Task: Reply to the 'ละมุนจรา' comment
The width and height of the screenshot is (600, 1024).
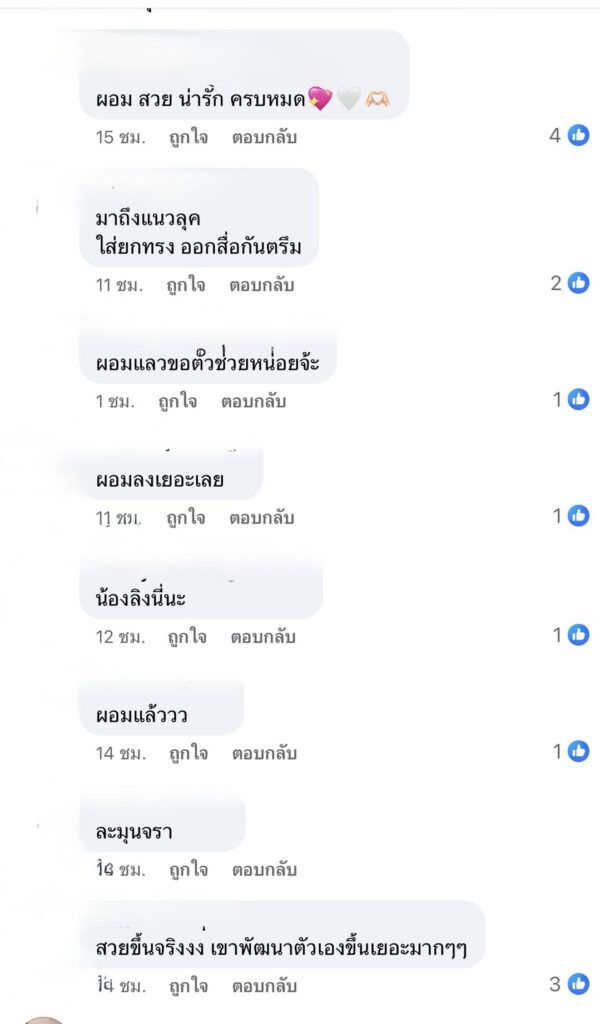Action: 264,870
